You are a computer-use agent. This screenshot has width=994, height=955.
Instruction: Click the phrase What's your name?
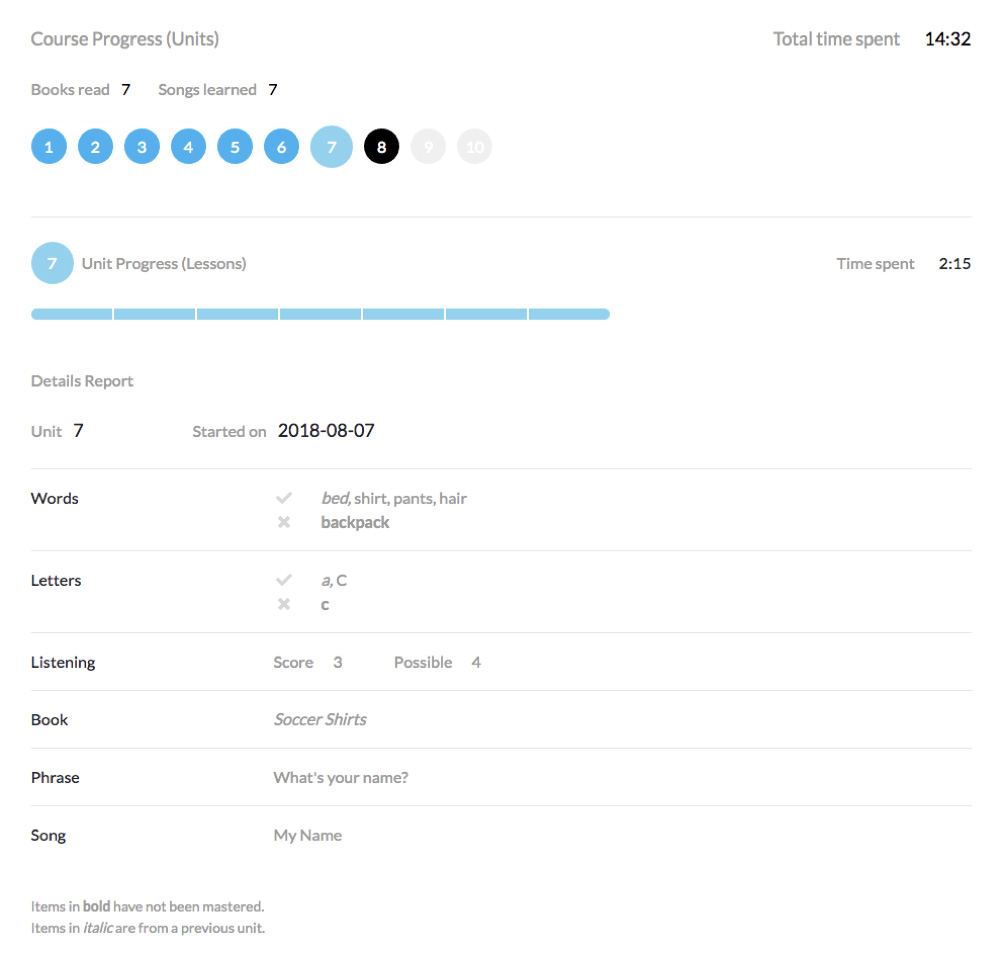[x=341, y=777]
